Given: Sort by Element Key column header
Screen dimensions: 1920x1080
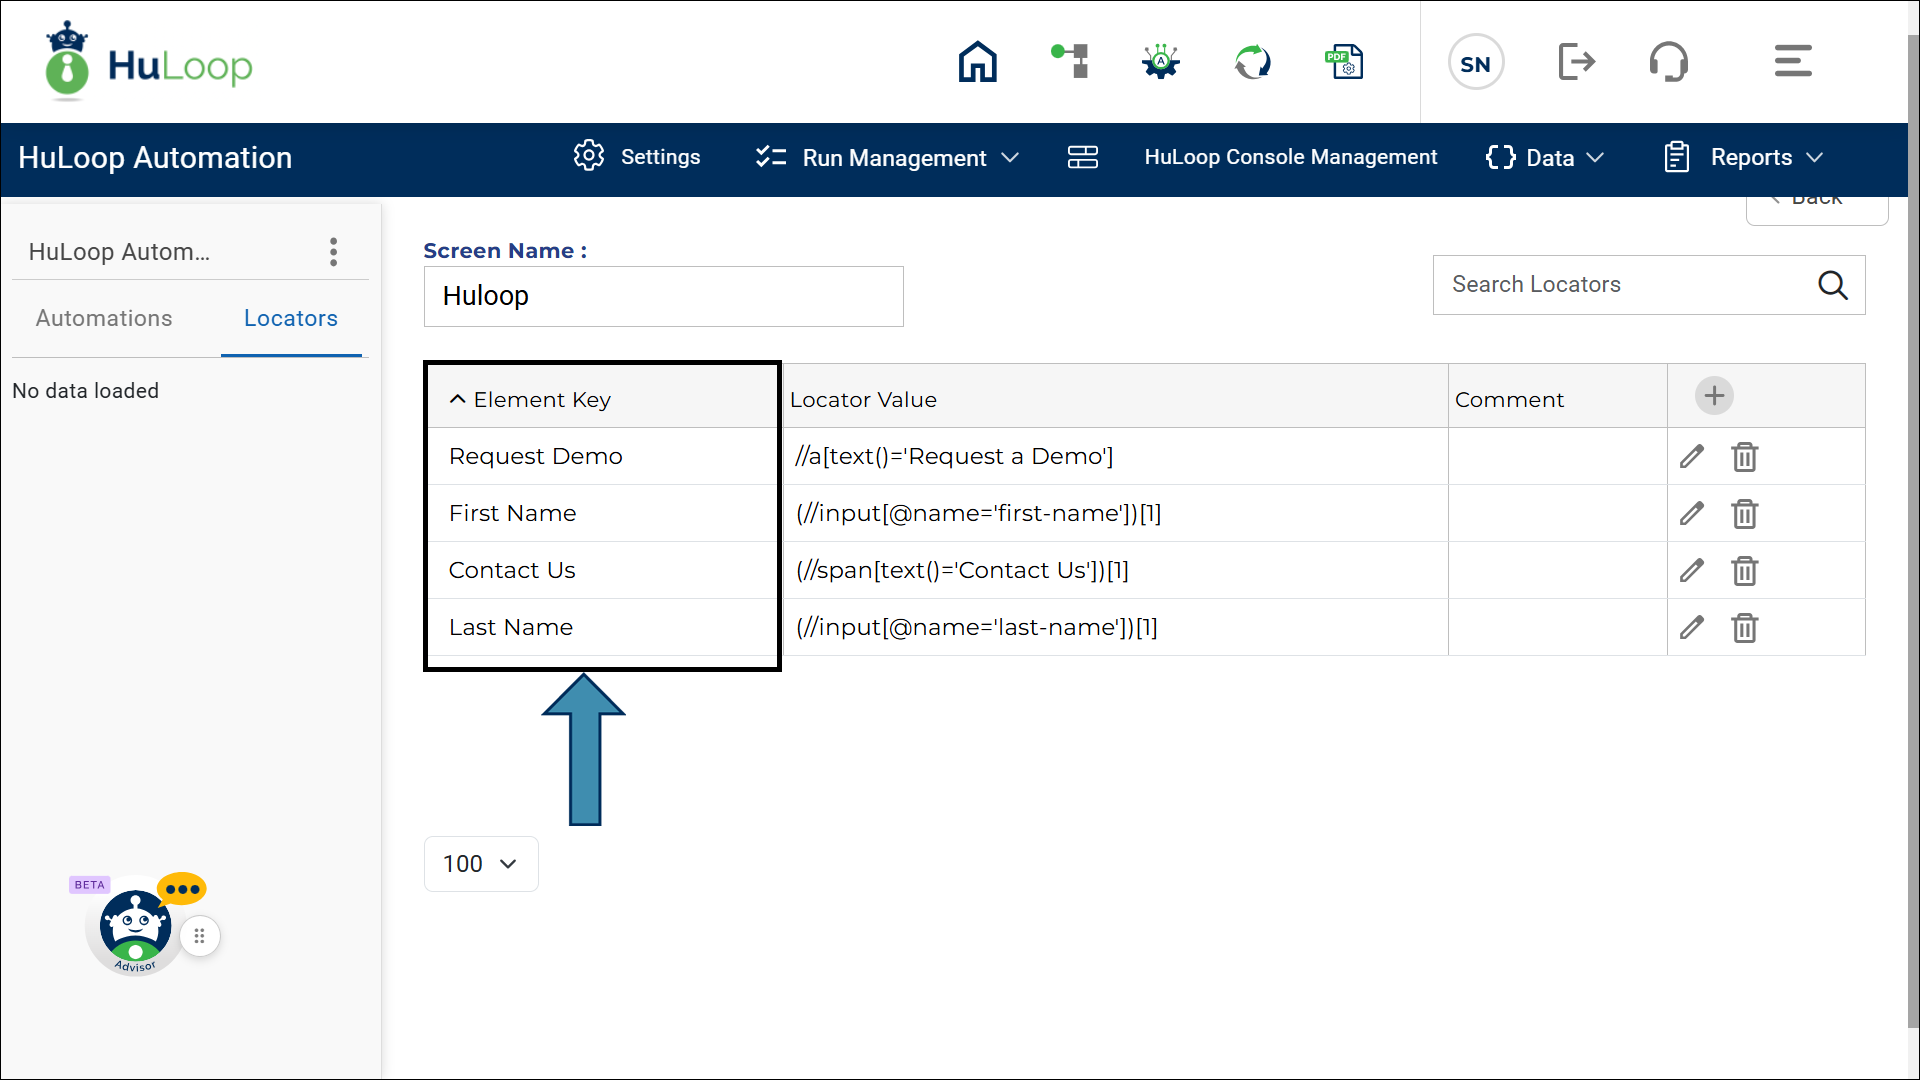Looking at the screenshot, I should (541, 399).
